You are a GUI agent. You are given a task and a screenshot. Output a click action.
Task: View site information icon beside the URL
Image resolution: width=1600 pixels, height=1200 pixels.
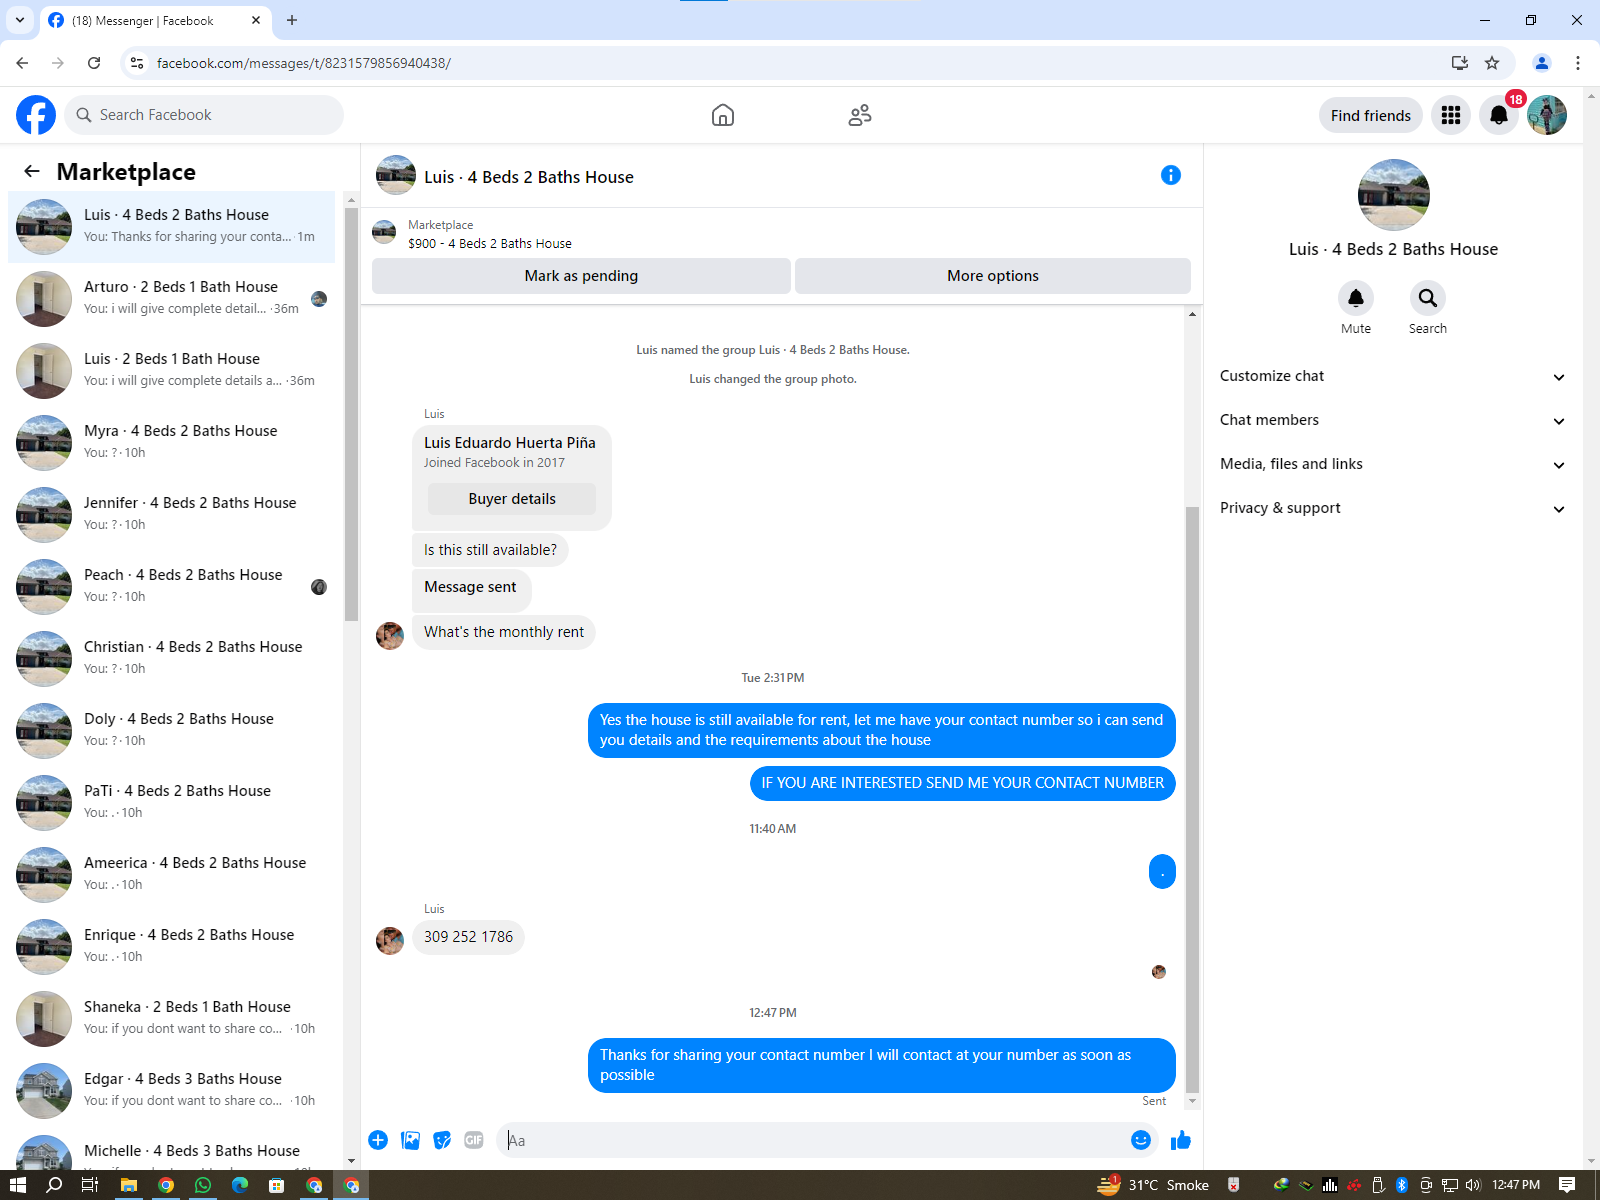pos(137,63)
